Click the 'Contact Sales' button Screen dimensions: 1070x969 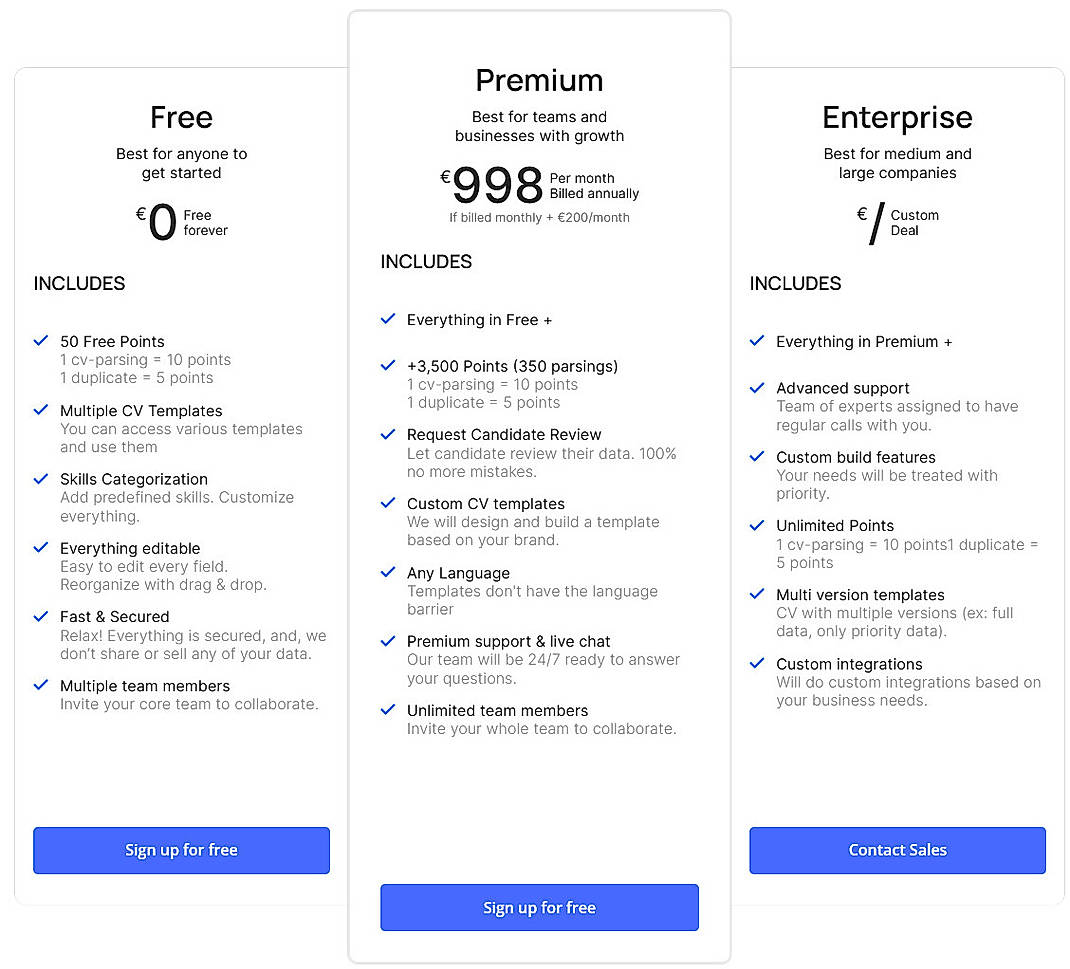tap(897, 850)
